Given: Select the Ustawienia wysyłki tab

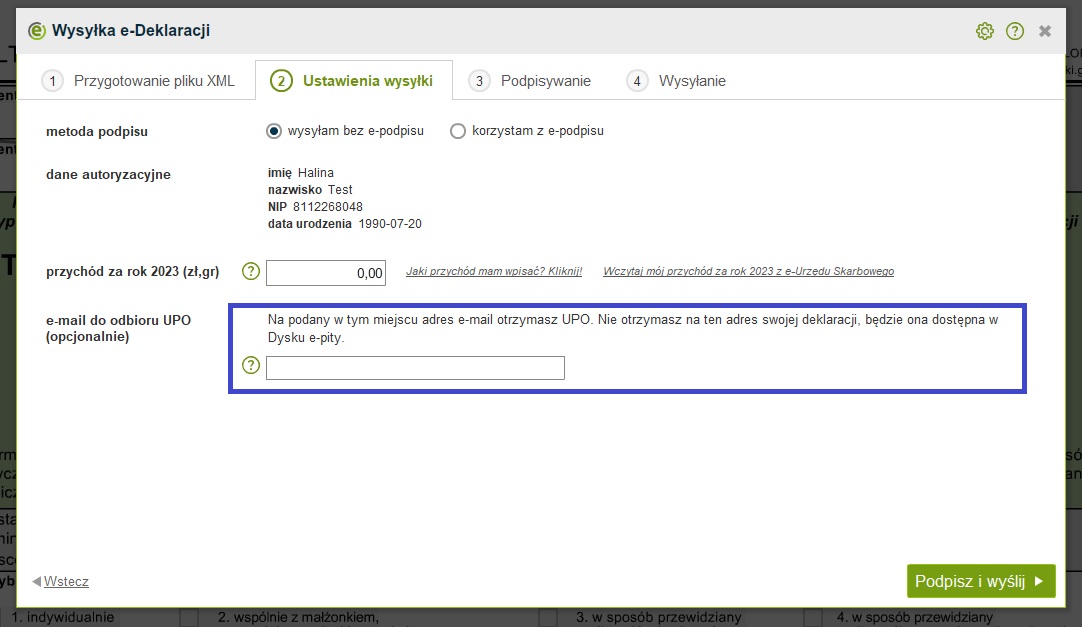Looking at the screenshot, I should pos(353,81).
